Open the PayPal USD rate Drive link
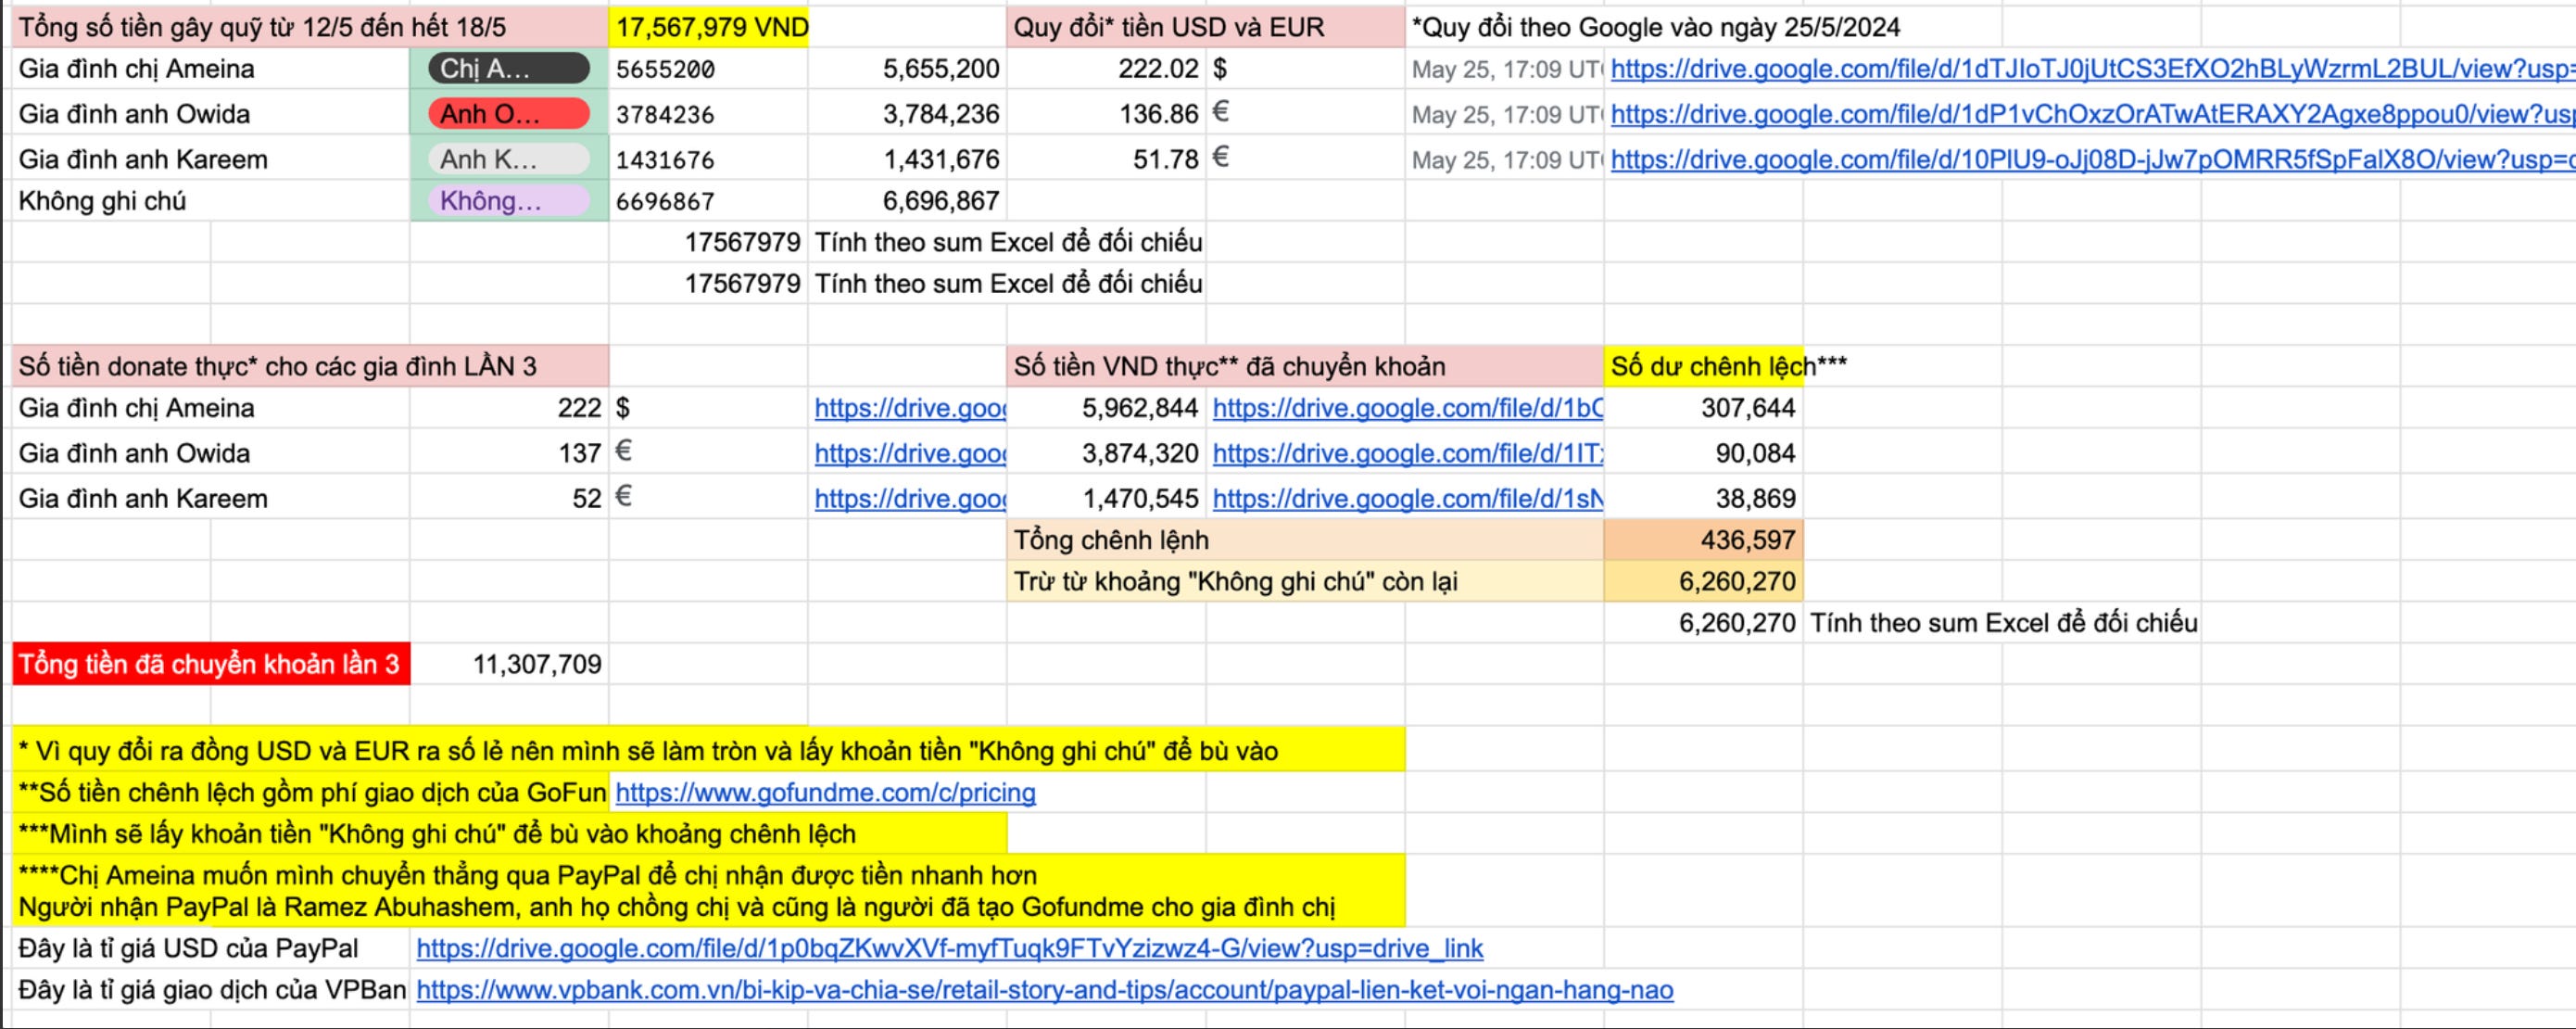 [x=949, y=948]
